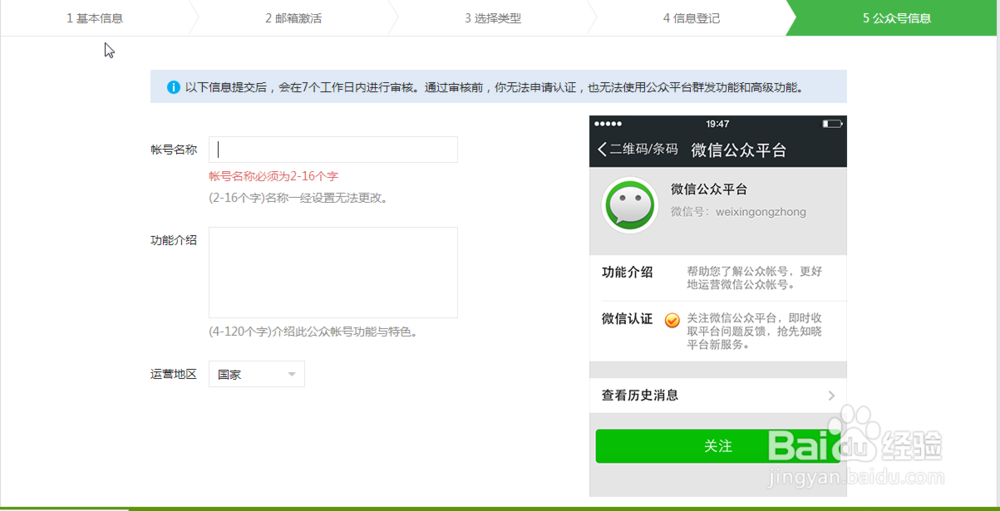Screen dimensions: 1000x511
Task: Click the blue info icon in notice bar
Action: [173, 87]
